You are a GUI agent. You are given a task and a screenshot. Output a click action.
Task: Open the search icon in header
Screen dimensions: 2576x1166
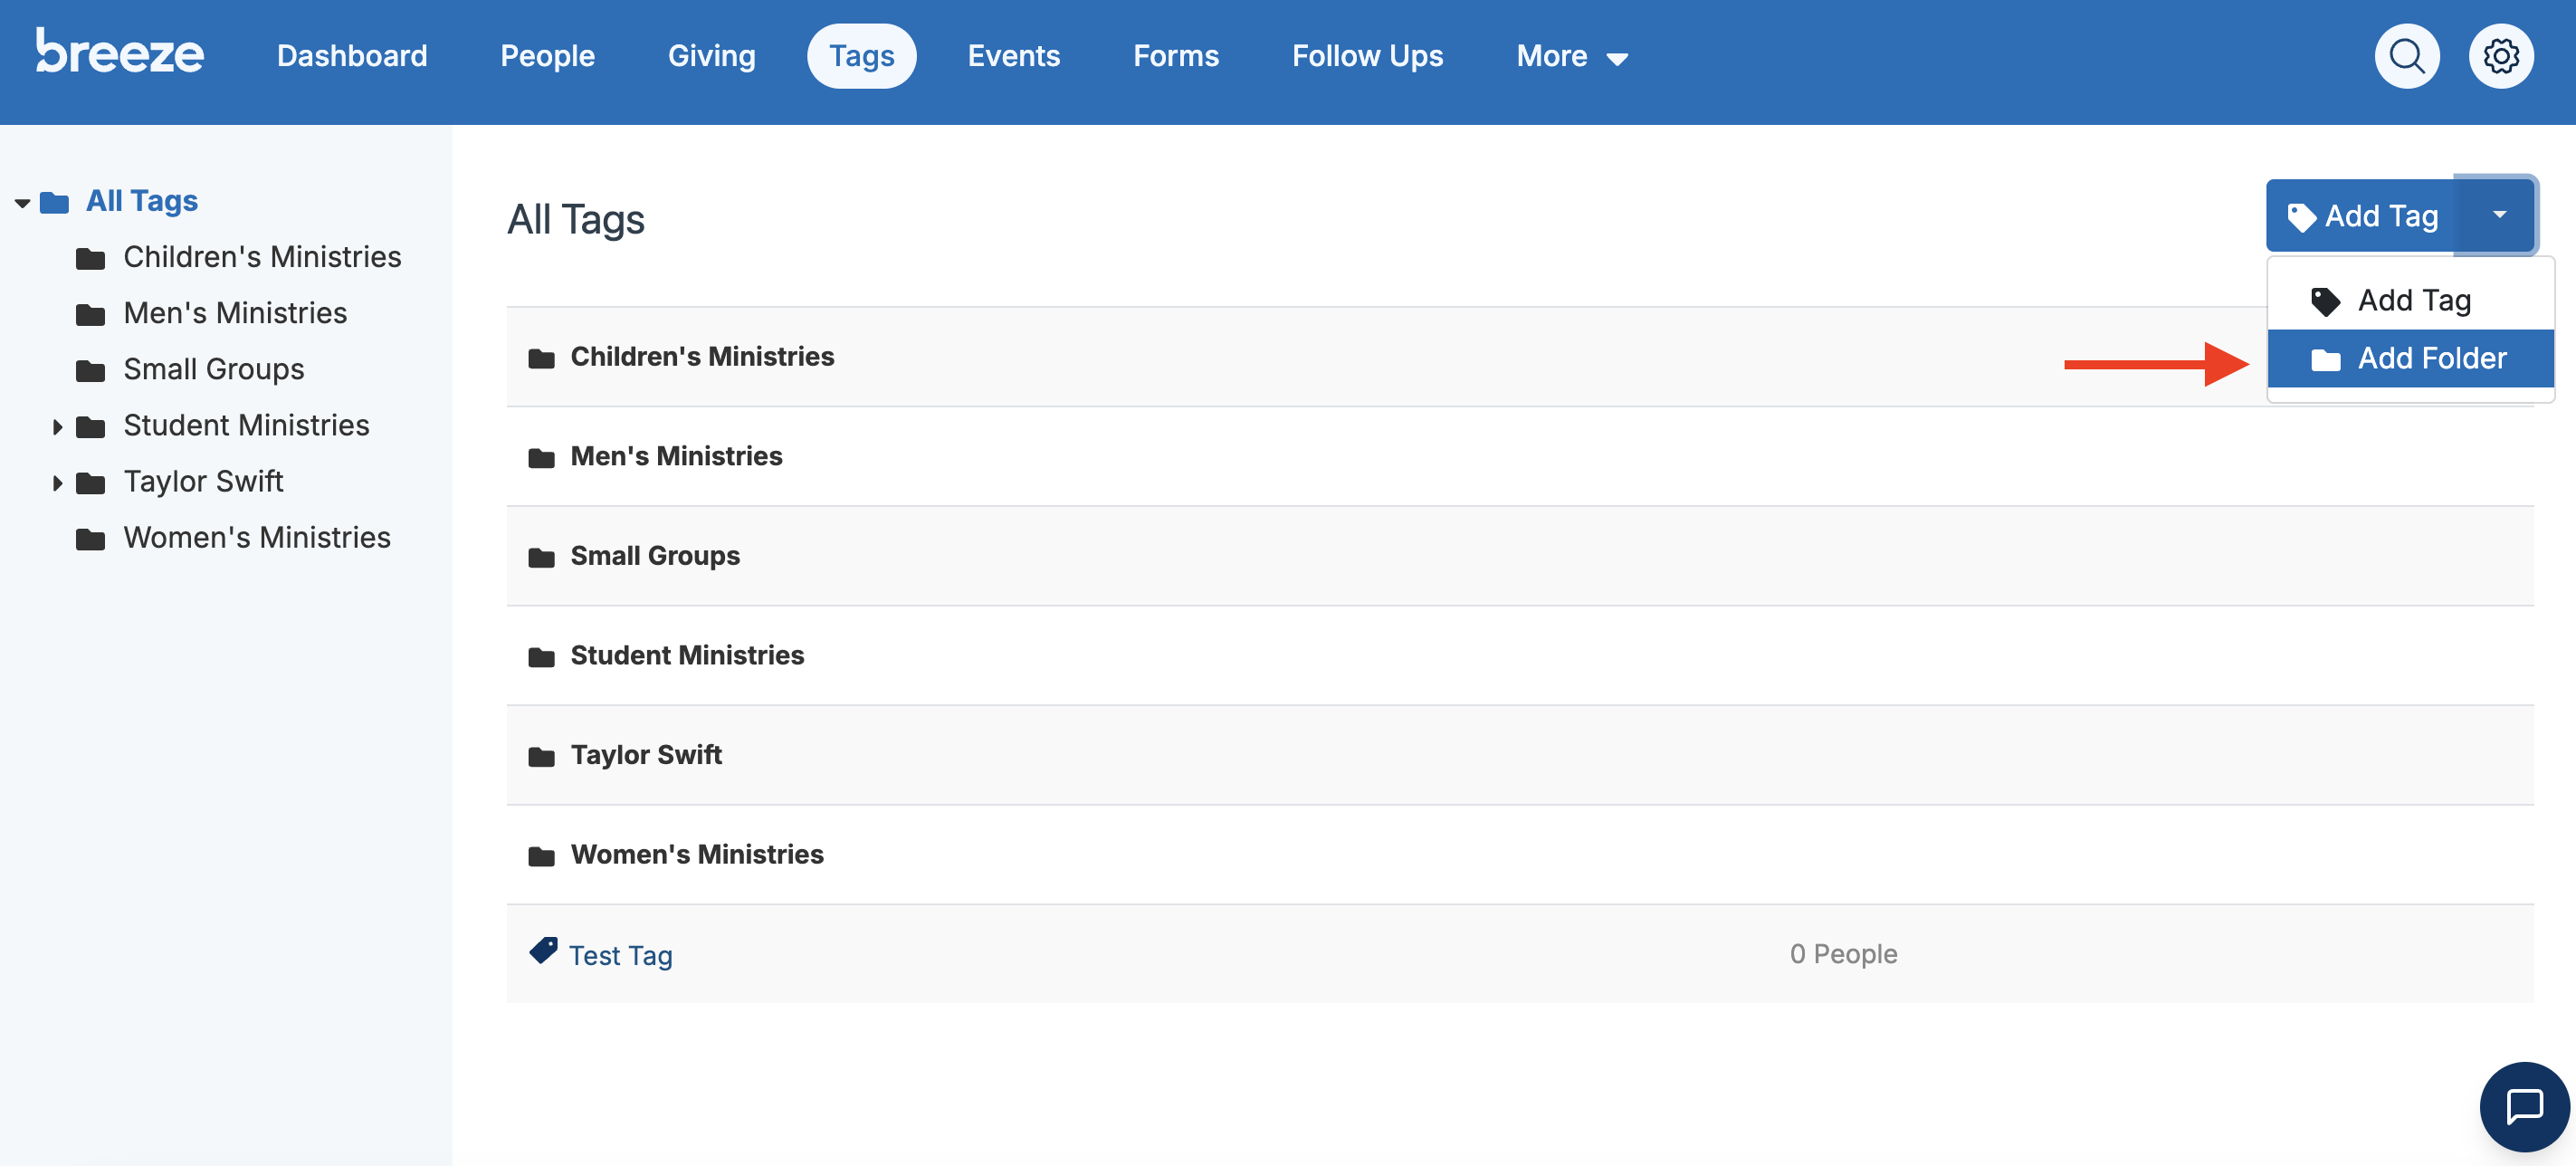tap(2406, 56)
